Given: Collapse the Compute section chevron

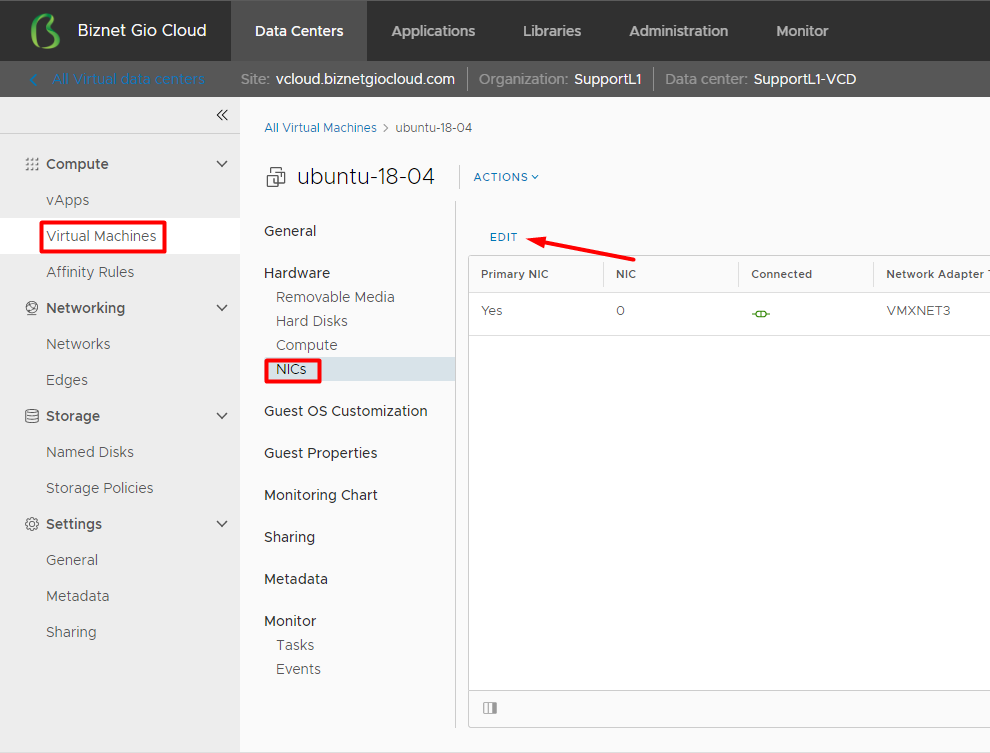Looking at the screenshot, I should 222,164.
